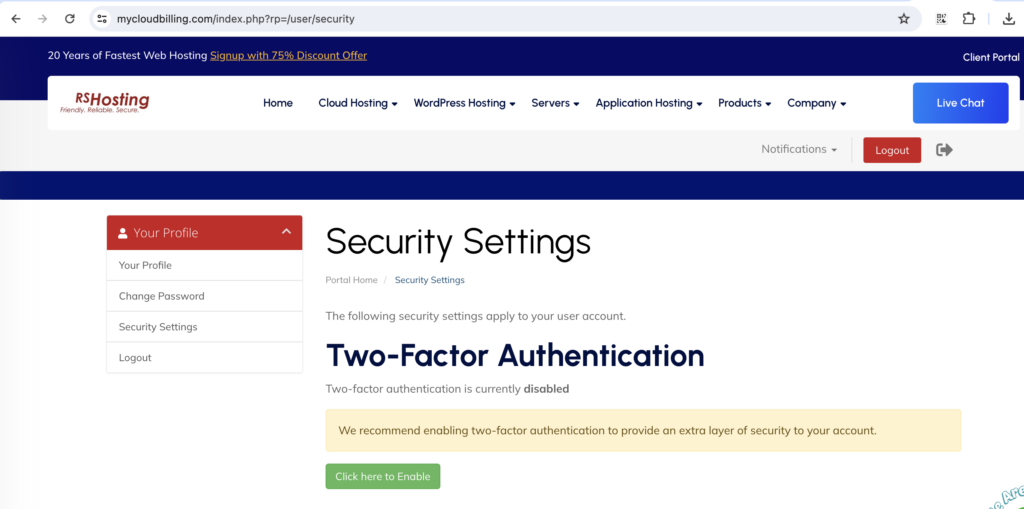Start a Live Chat session
This screenshot has height=509, width=1024.
tap(960, 103)
